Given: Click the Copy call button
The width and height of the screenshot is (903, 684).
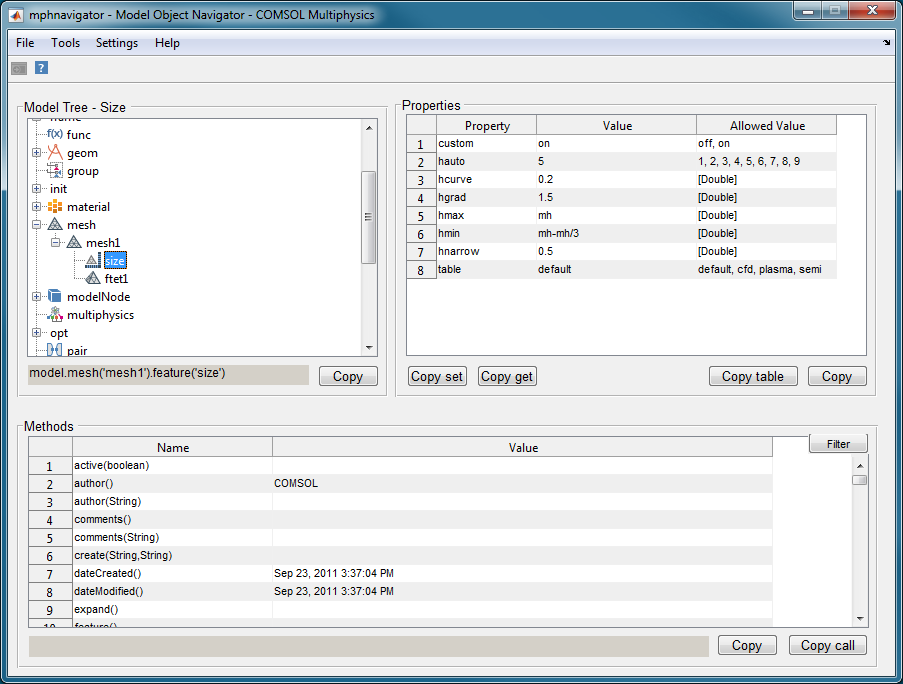Looking at the screenshot, I should (x=827, y=645).
